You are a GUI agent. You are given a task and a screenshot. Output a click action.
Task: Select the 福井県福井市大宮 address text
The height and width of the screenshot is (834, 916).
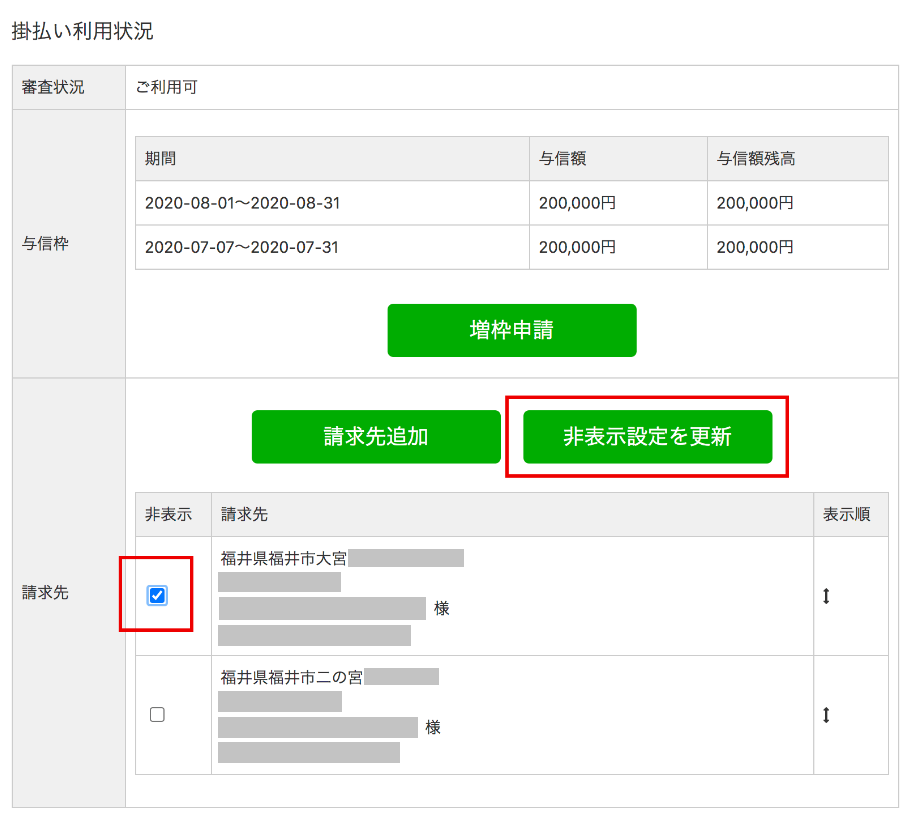284,558
